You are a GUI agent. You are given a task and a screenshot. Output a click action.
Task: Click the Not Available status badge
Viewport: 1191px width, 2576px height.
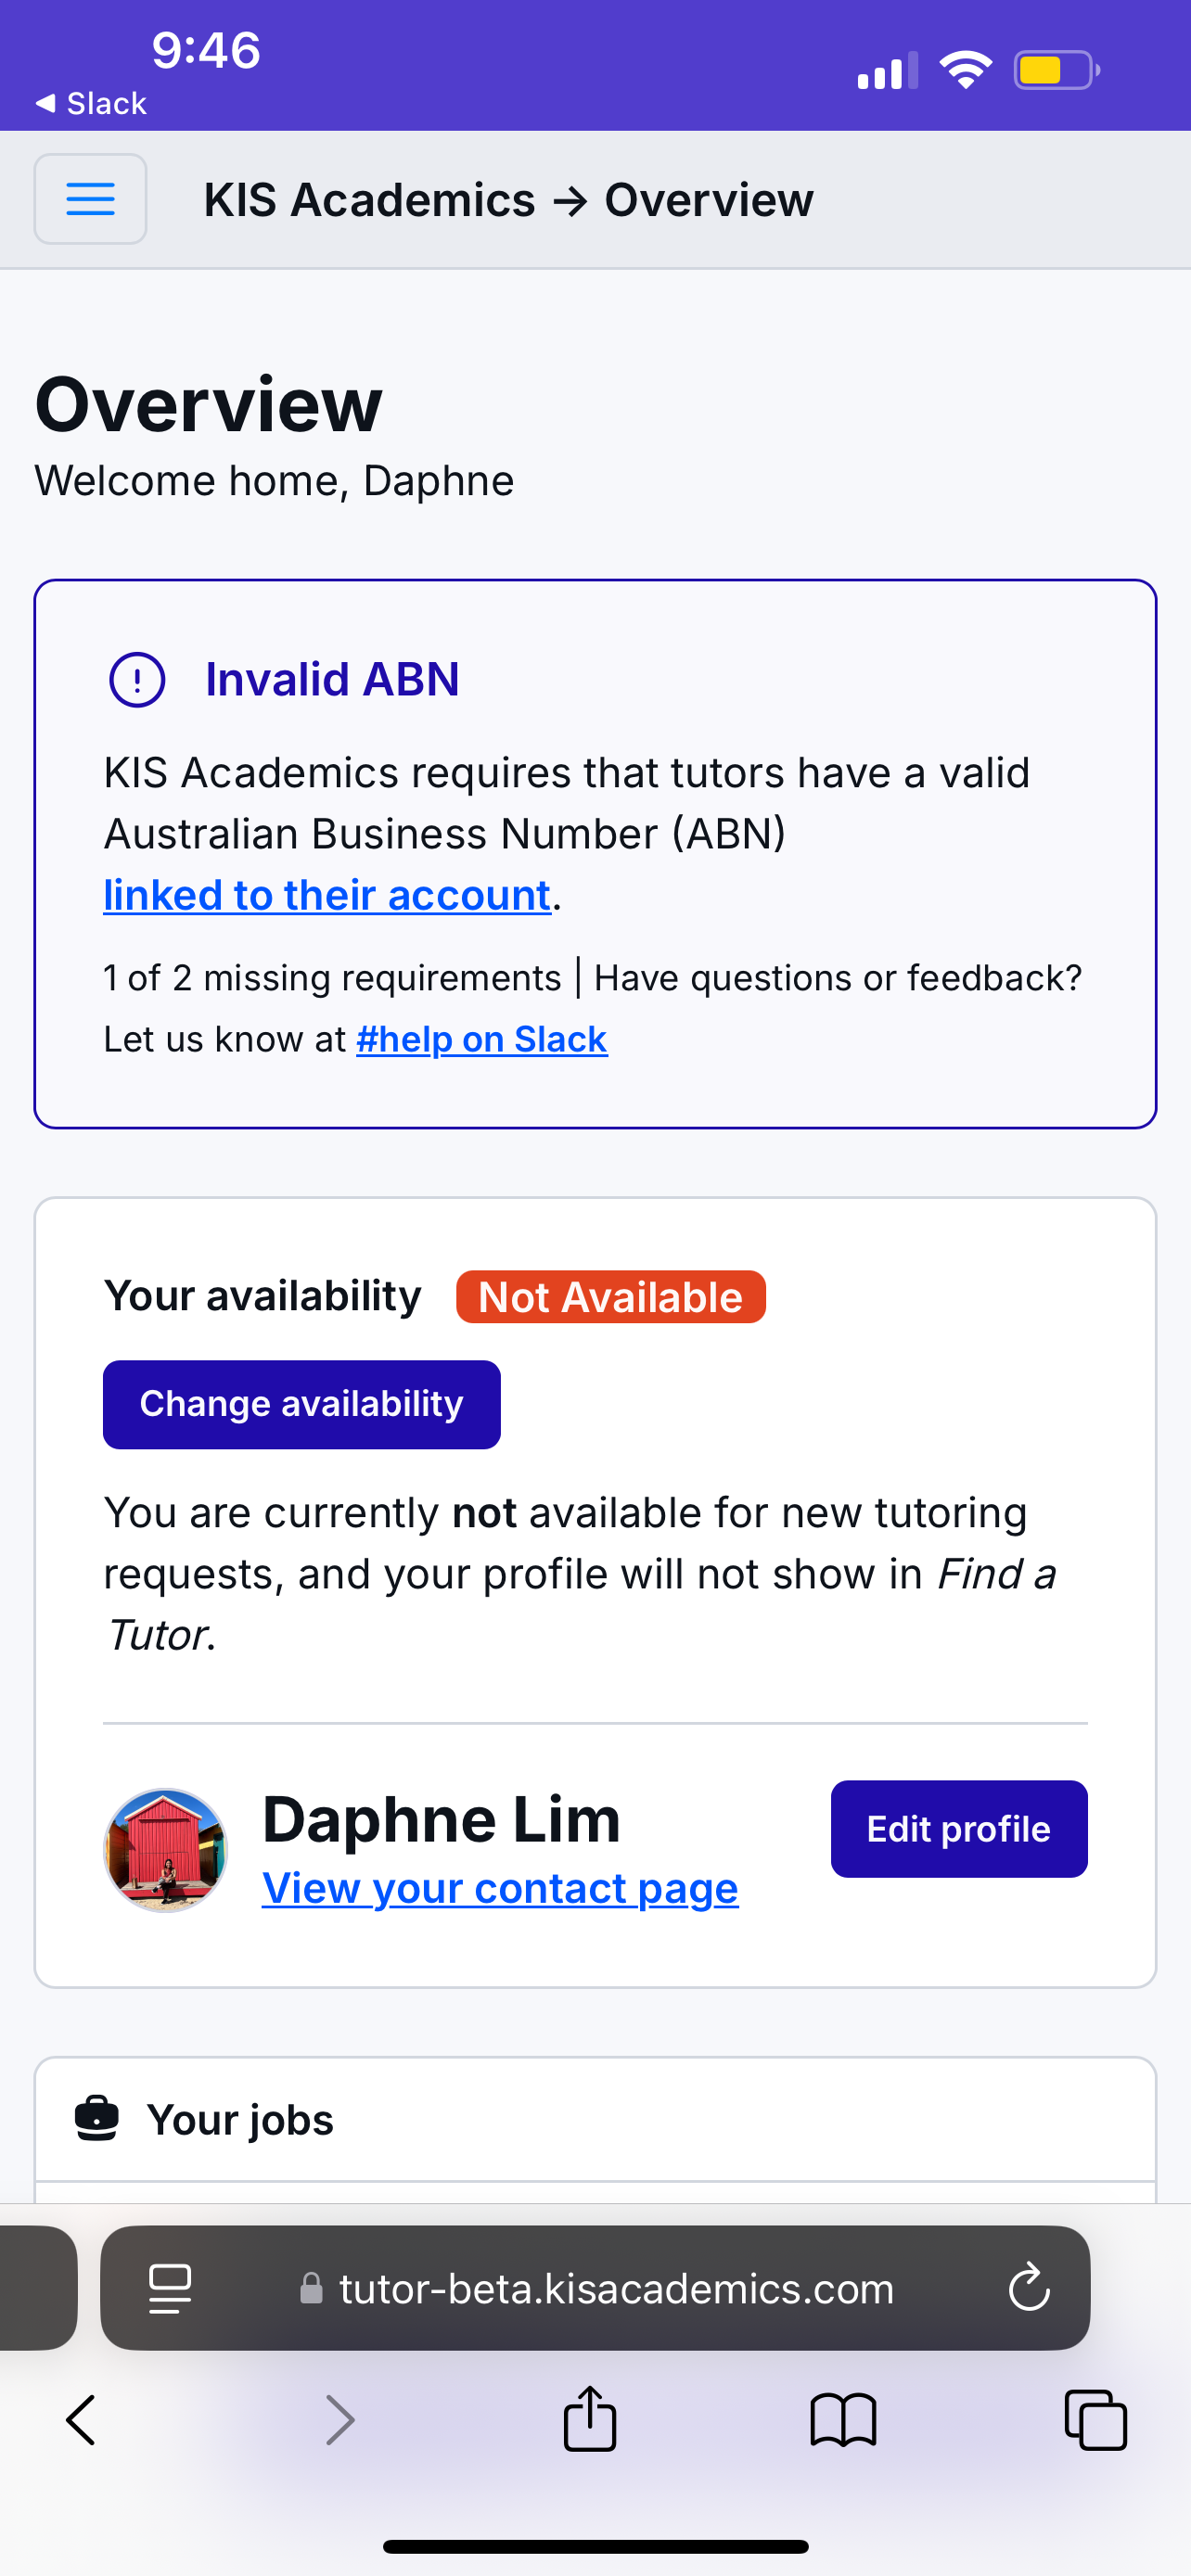(610, 1297)
